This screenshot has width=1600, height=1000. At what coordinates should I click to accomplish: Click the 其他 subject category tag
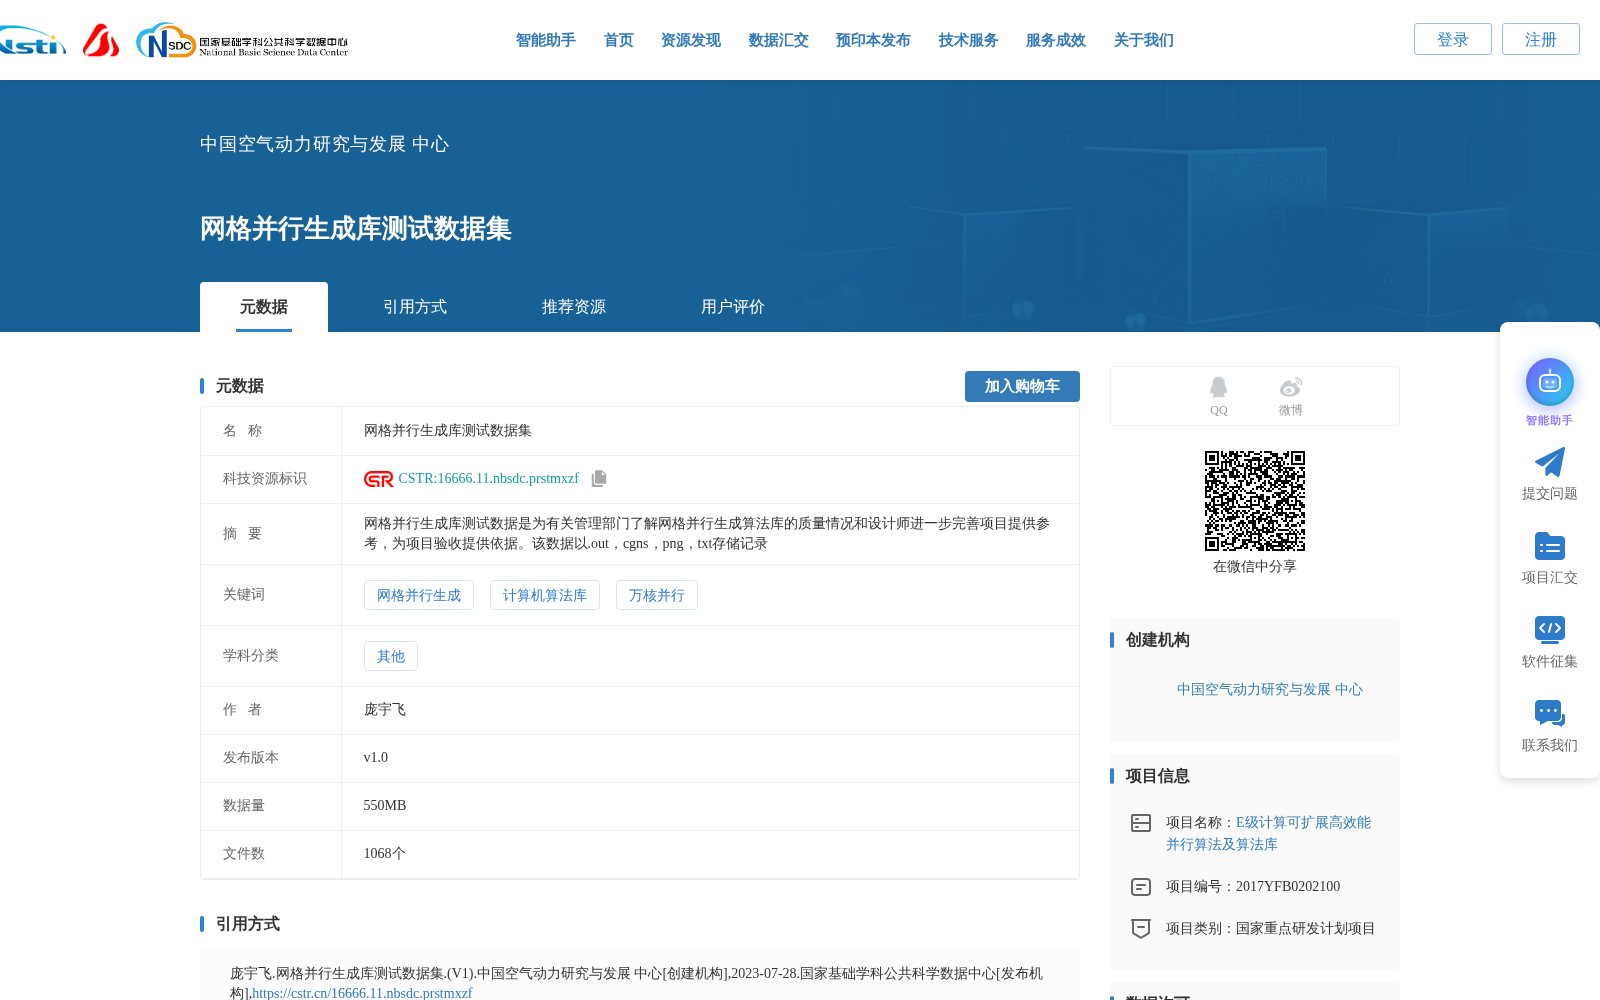point(391,656)
